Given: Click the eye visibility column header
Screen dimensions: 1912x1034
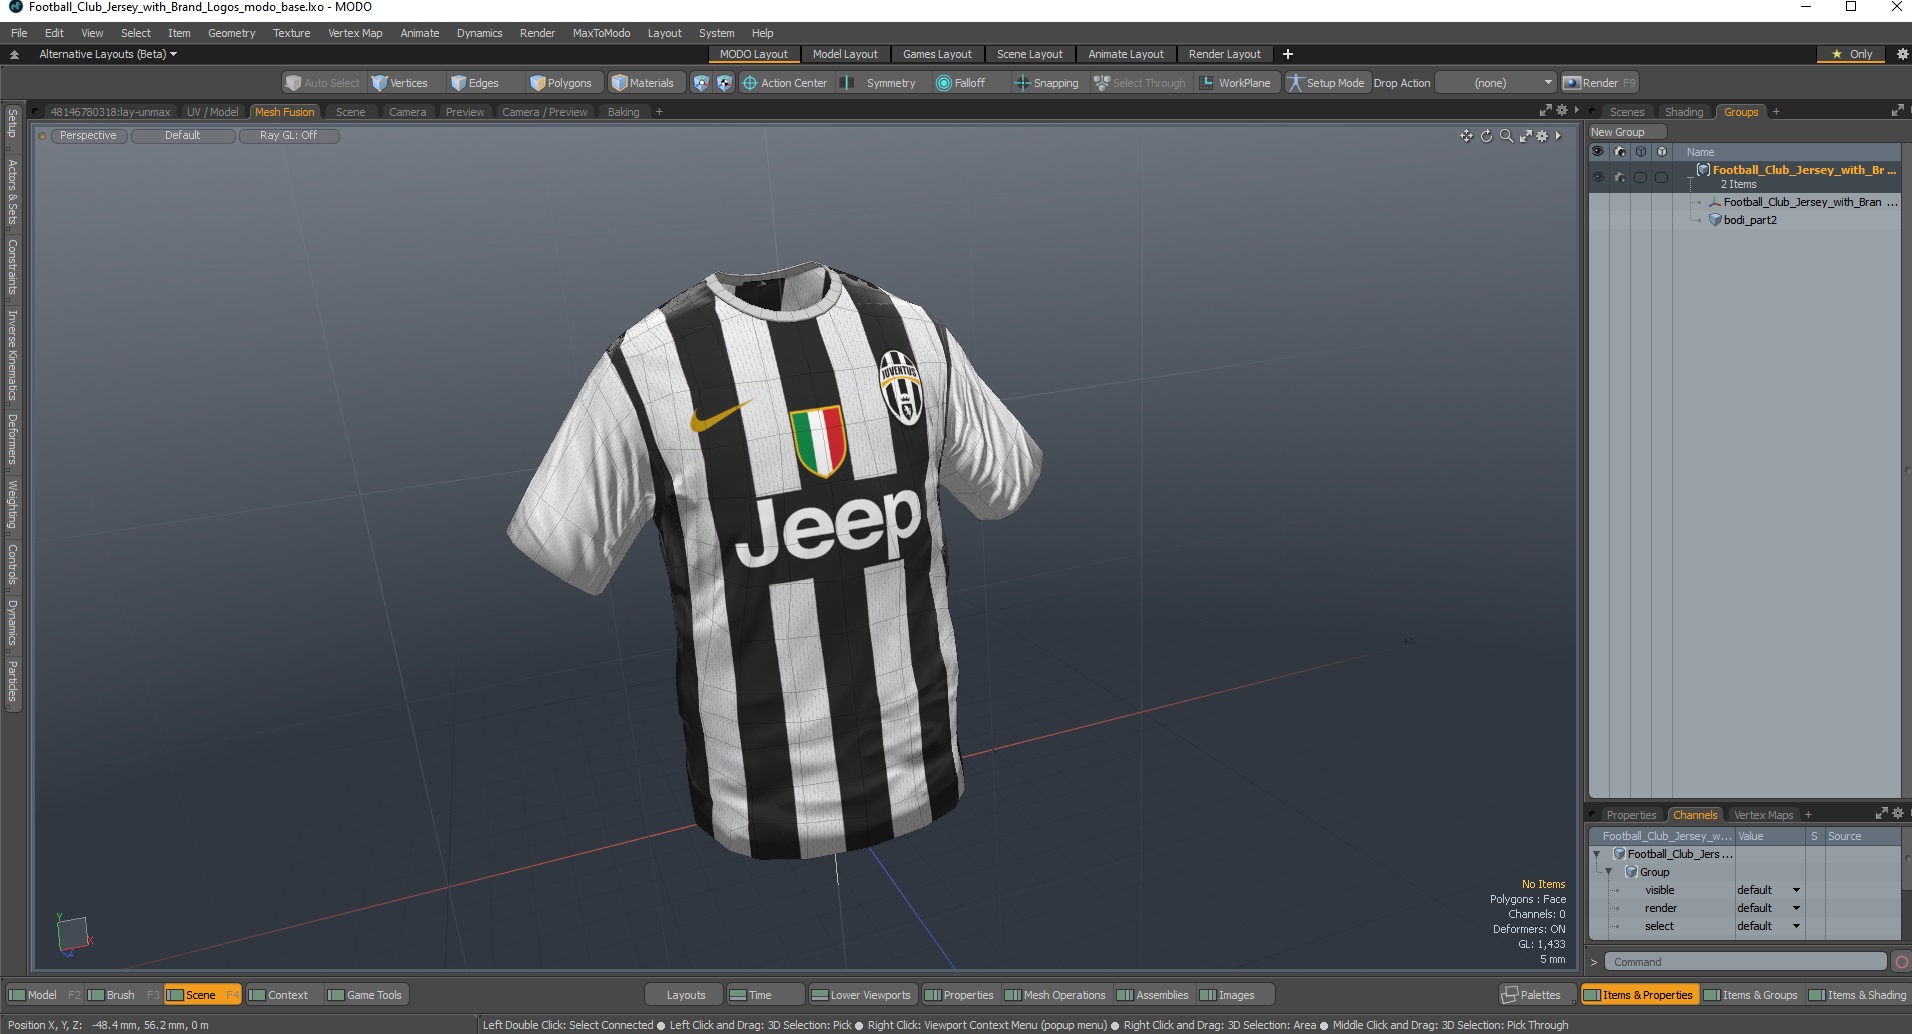Looking at the screenshot, I should 1597,152.
